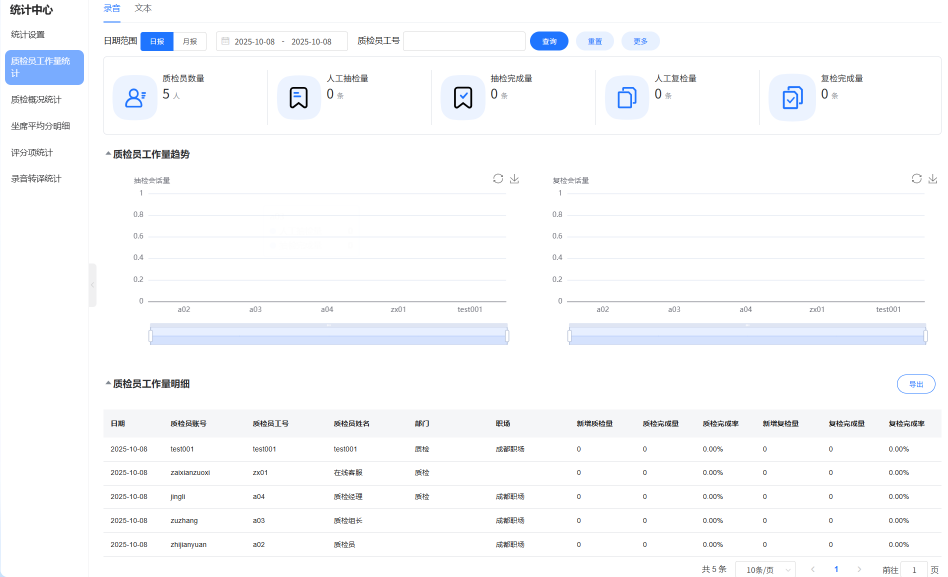Image resolution: width=948 pixels, height=577 pixels.
Task: Click the jingli account cell
Action: 178,497
